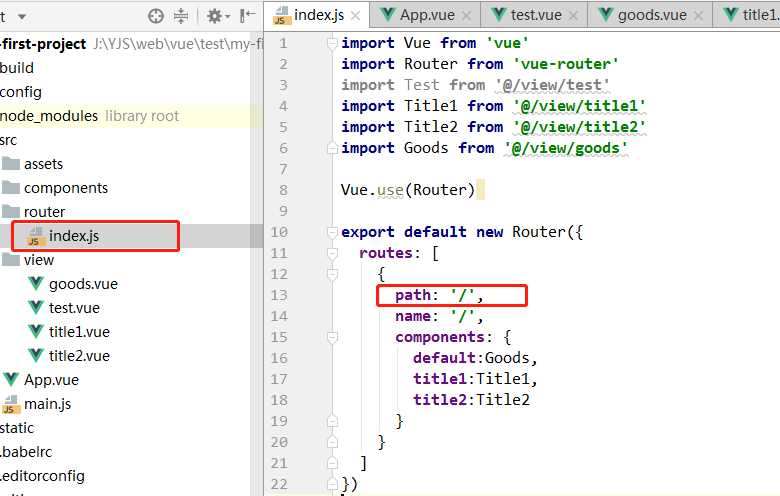Collapse the routes array fold on line 11
The image size is (780, 496).
click(332, 253)
